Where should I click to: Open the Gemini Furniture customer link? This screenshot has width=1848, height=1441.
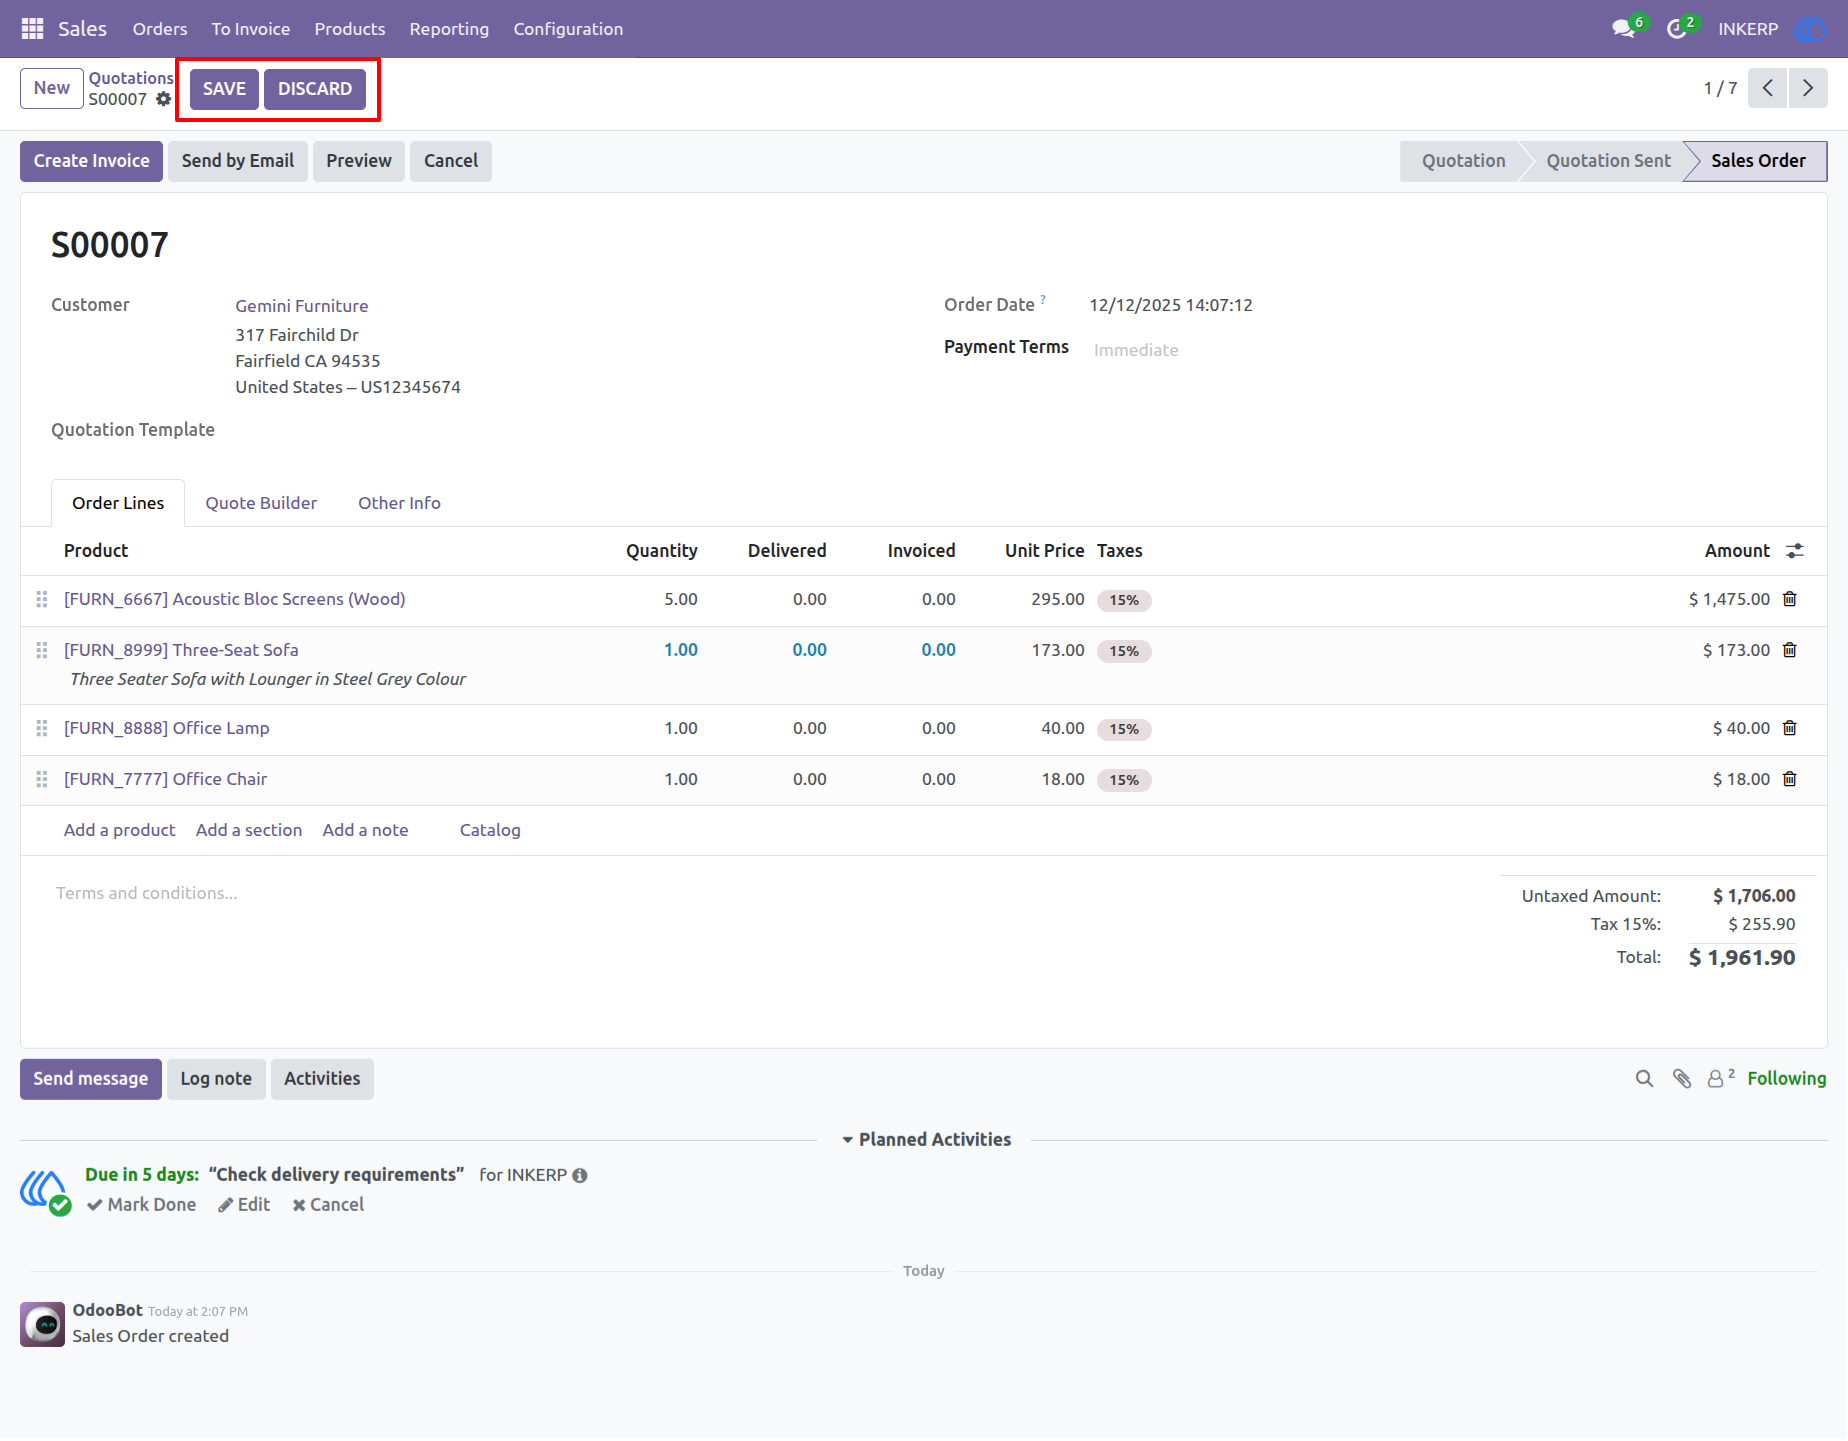click(x=302, y=306)
